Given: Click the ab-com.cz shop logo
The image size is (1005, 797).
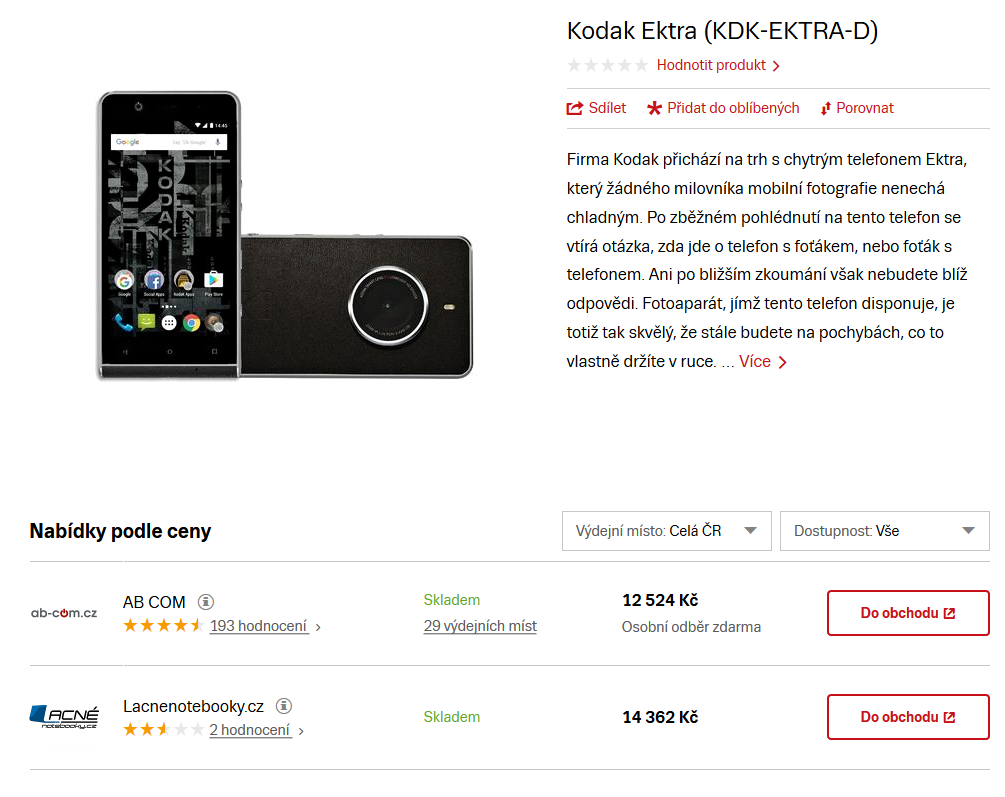Looking at the screenshot, I should [64, 613].
